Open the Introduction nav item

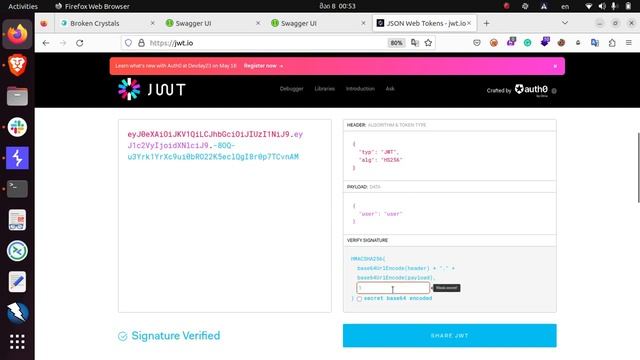(x=360, y=89)
